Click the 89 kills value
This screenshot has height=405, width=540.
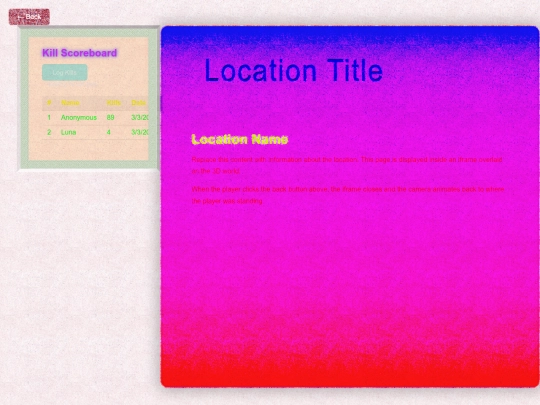pyautogui.click(x=111, y=117)
